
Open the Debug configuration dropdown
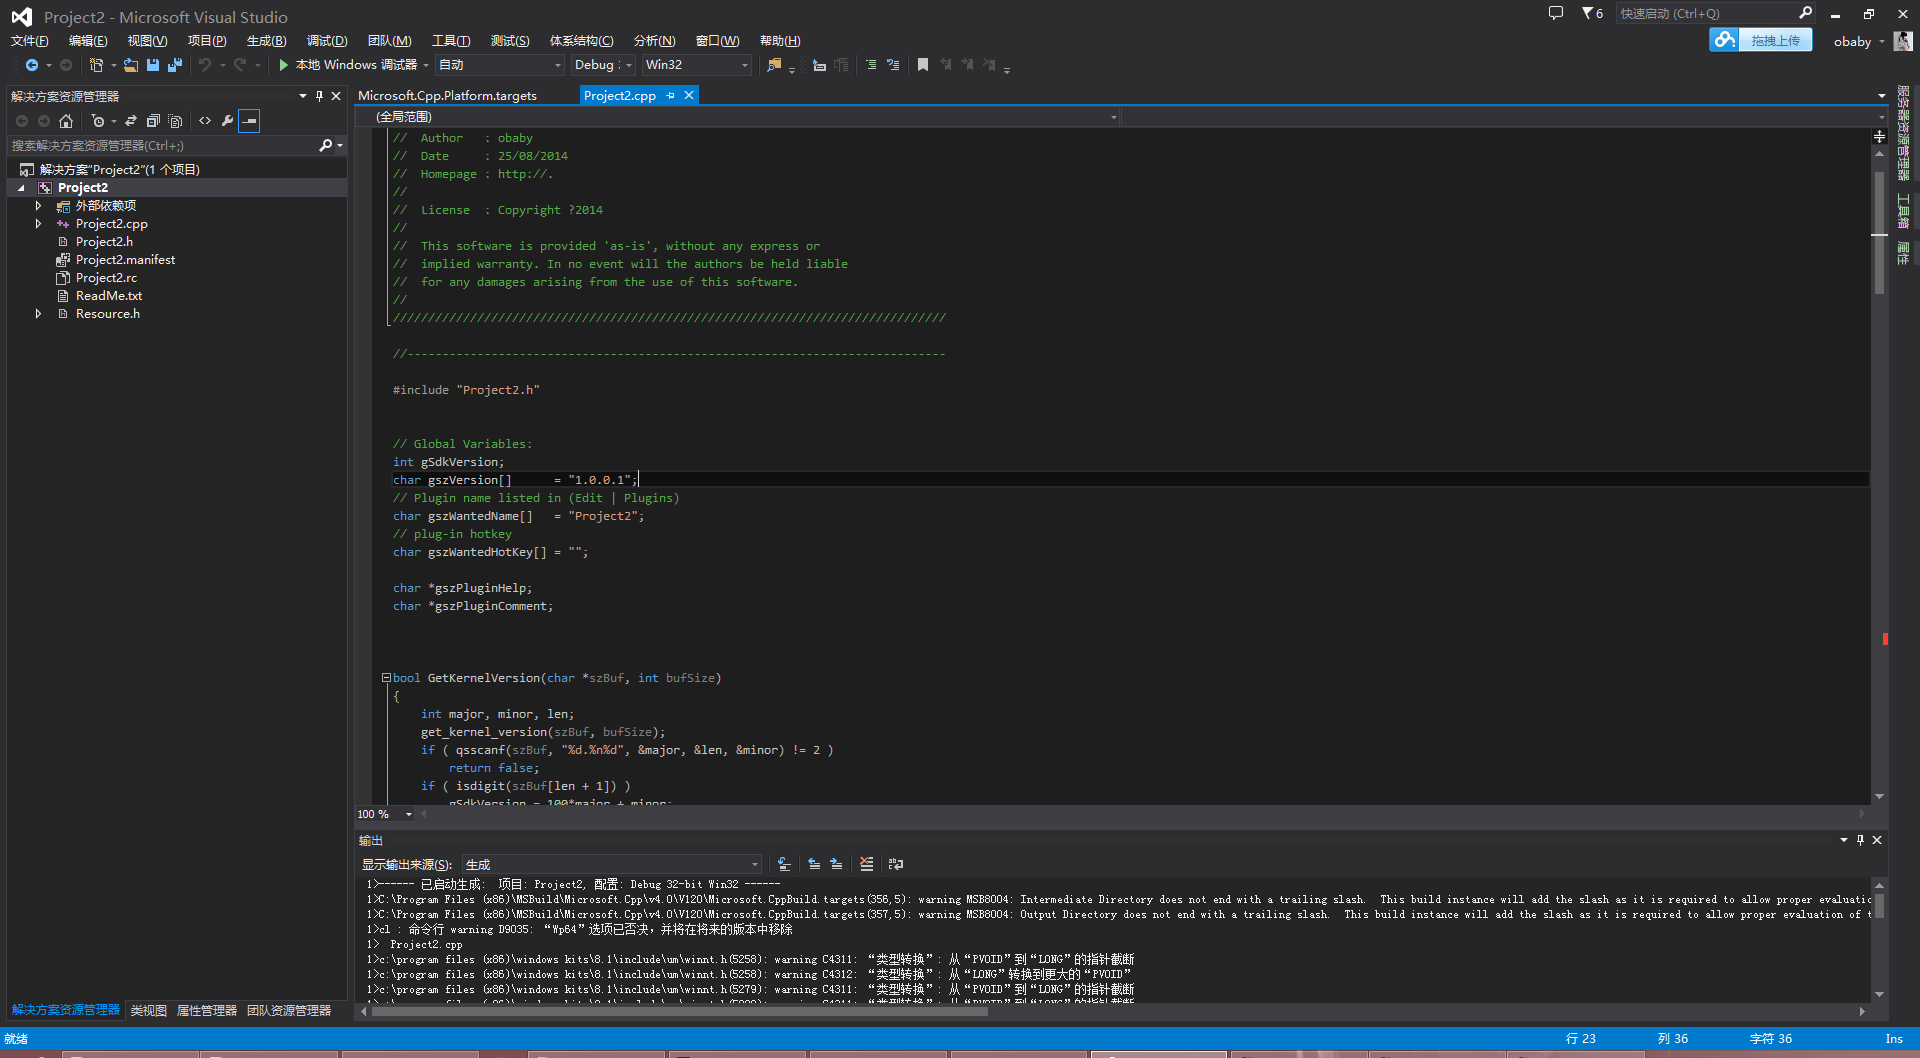click(604, 65)
